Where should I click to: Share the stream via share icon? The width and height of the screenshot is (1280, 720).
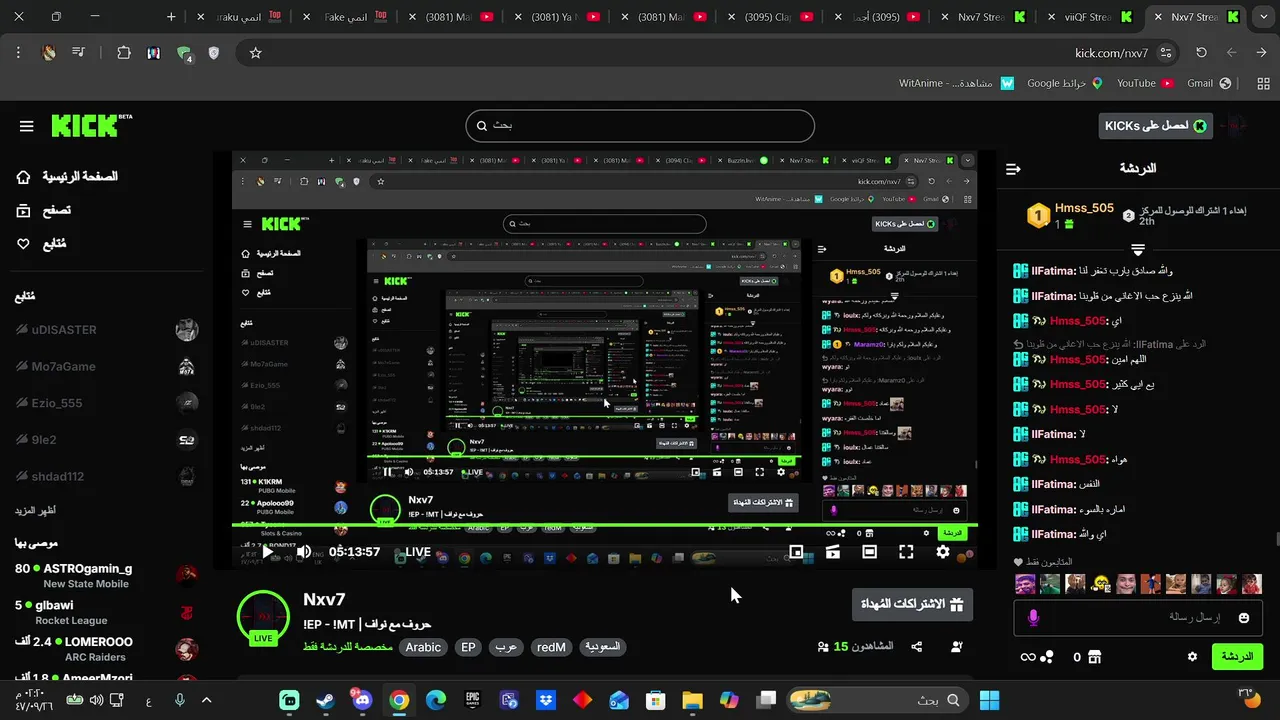917,647
